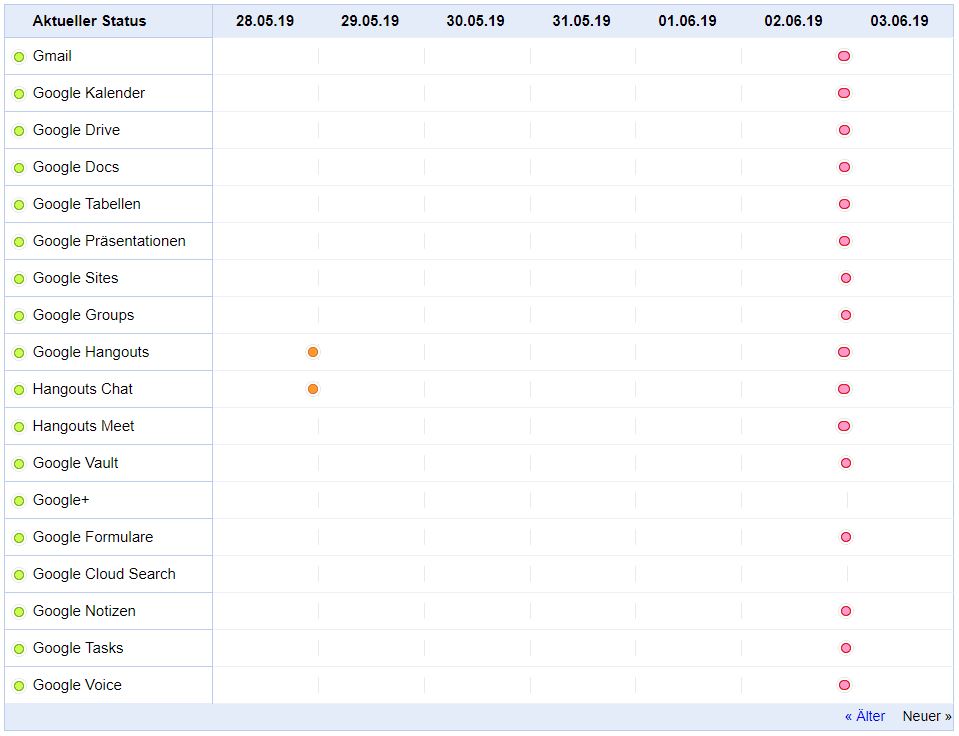Select the Google Formulare service name
Image resolution: width=959 pixels, height=736 pixels.
93,537
